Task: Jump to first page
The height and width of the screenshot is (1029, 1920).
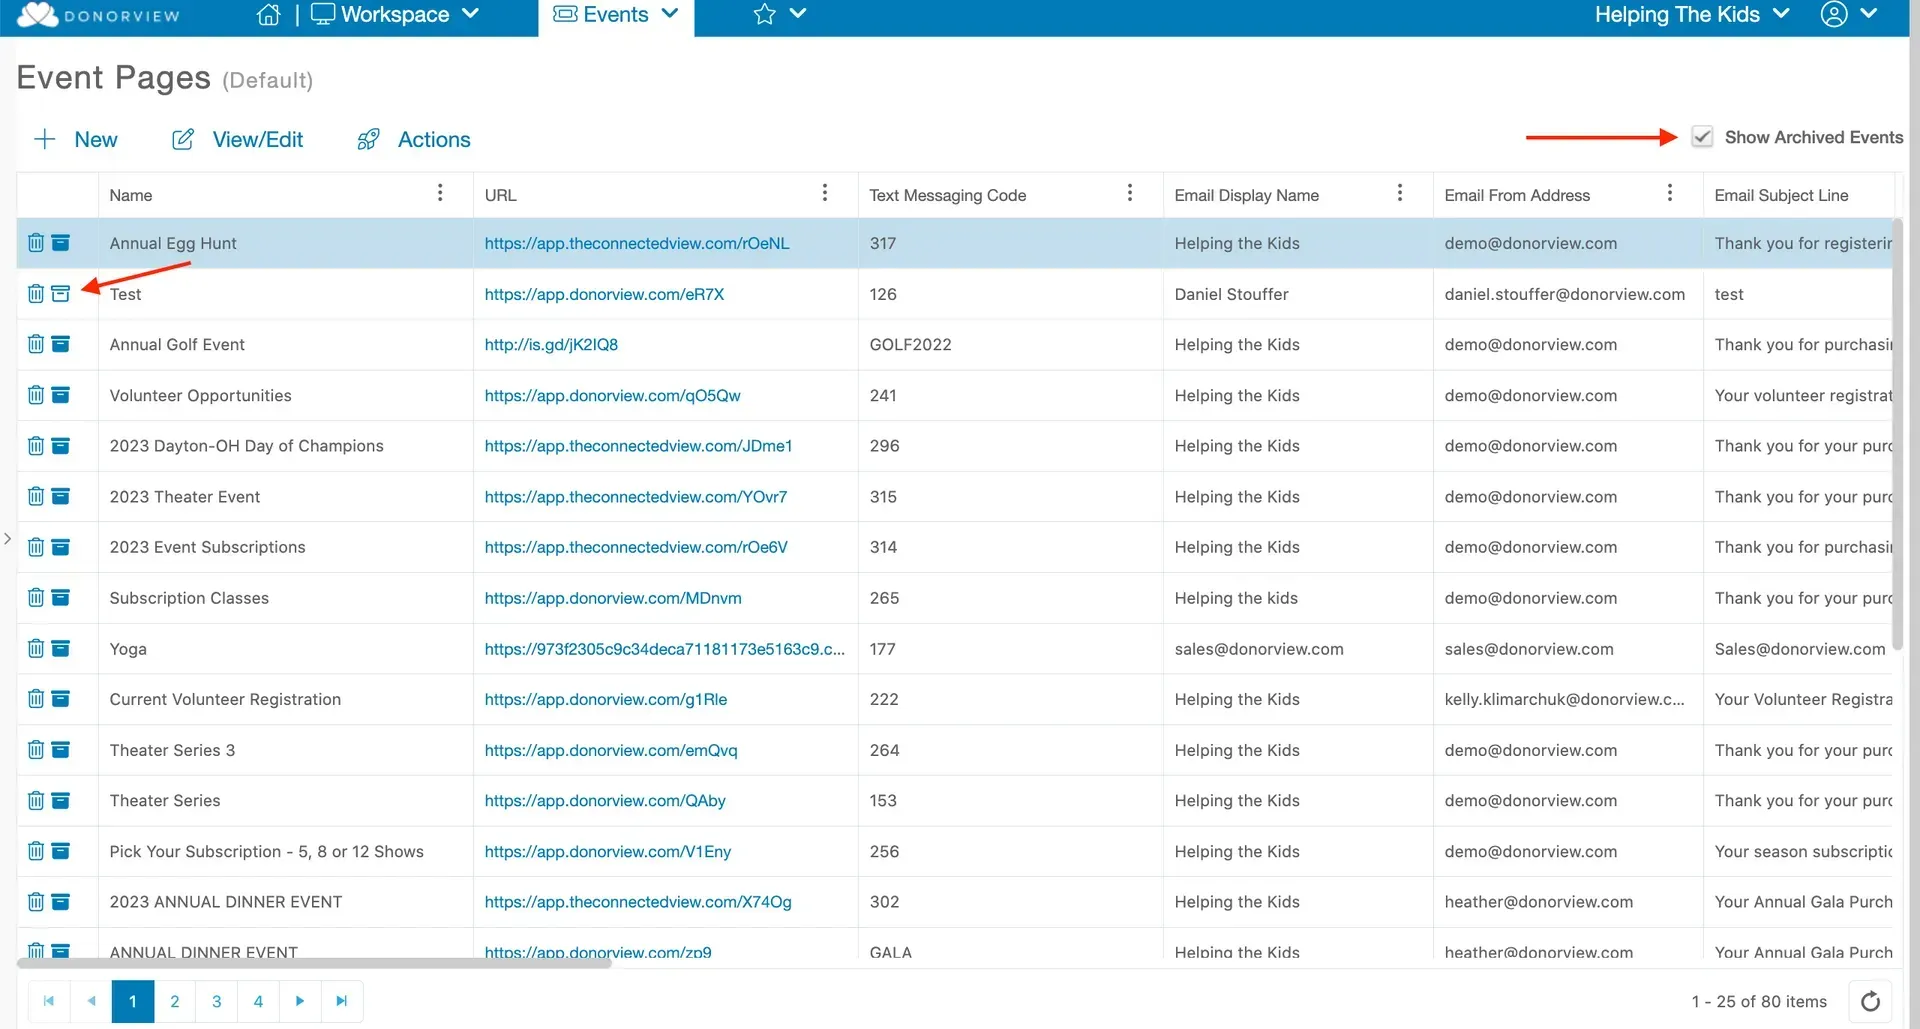Action: [49, 1001]
